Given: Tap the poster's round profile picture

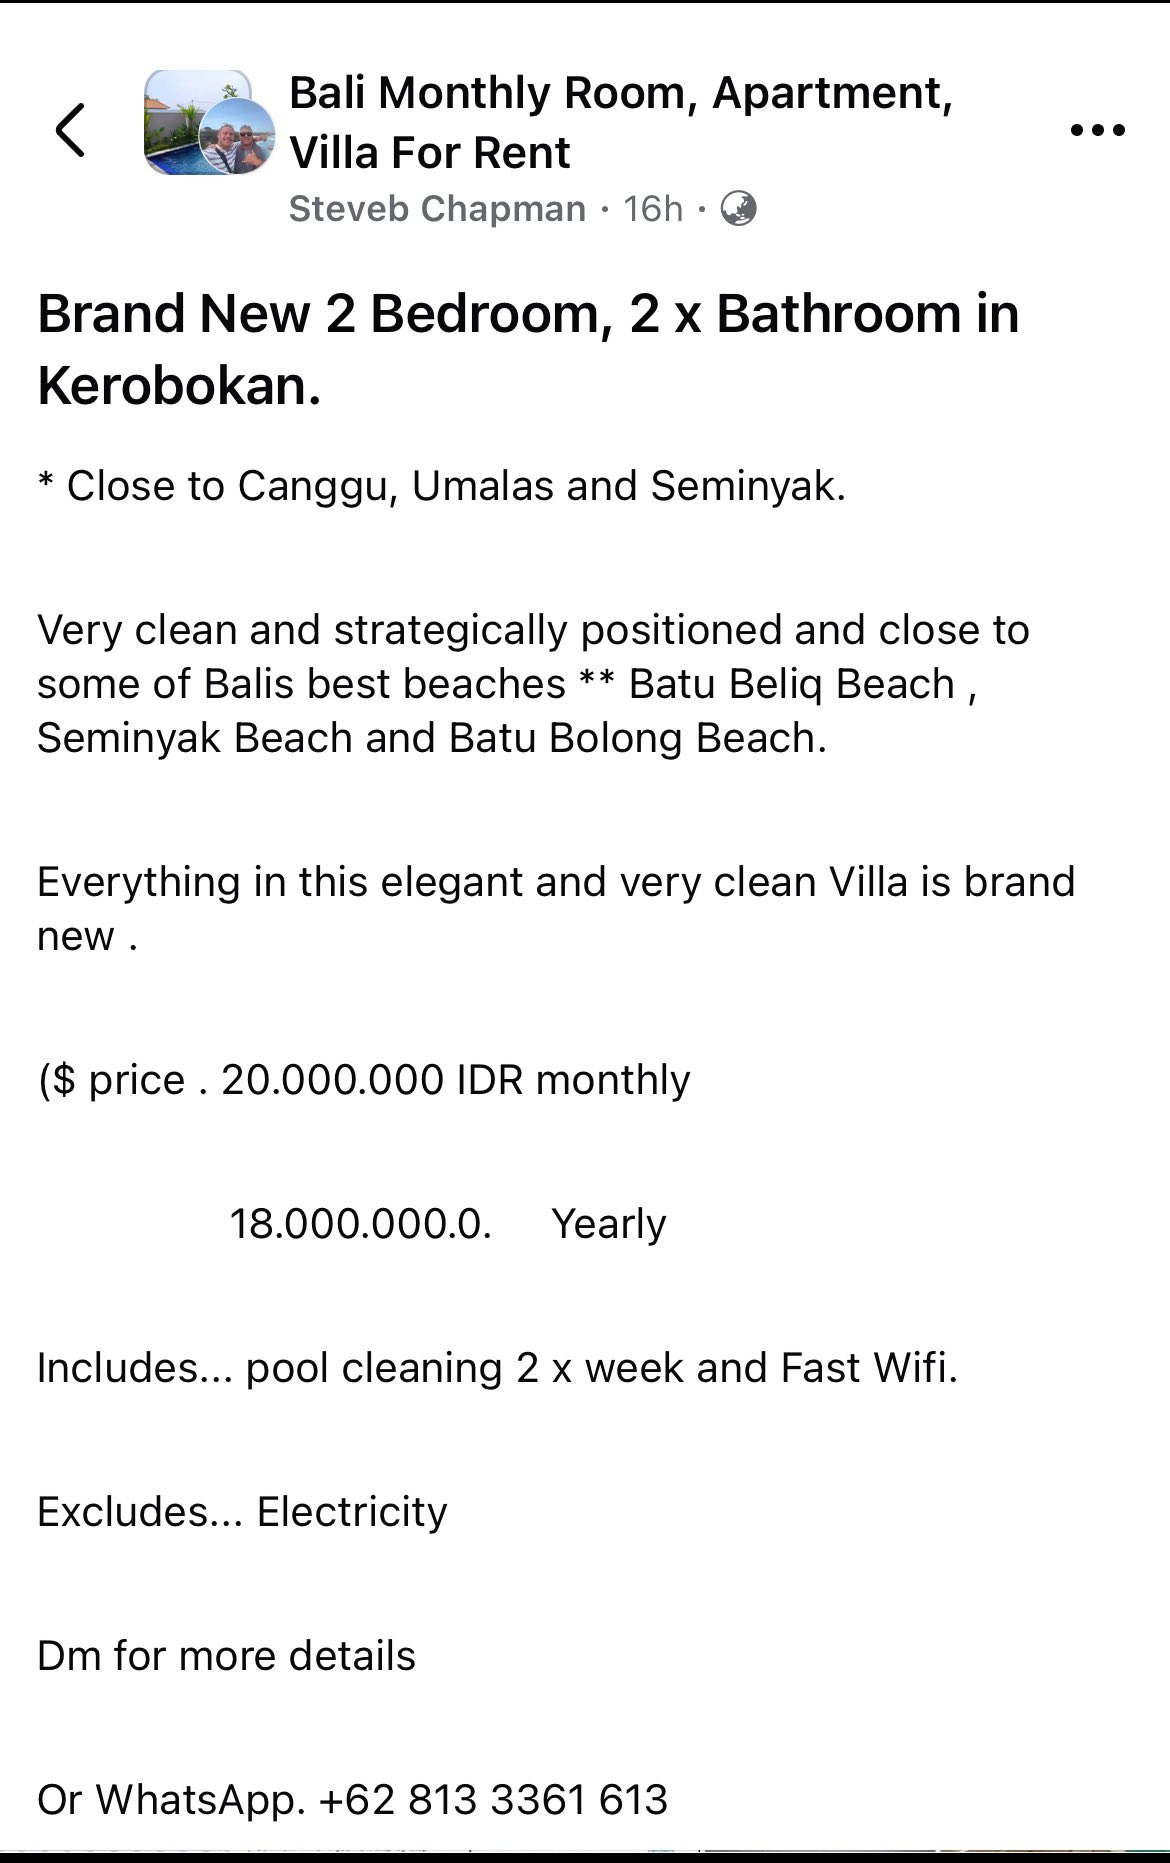Looking at the screenshot, I should [x=238, y=138].
